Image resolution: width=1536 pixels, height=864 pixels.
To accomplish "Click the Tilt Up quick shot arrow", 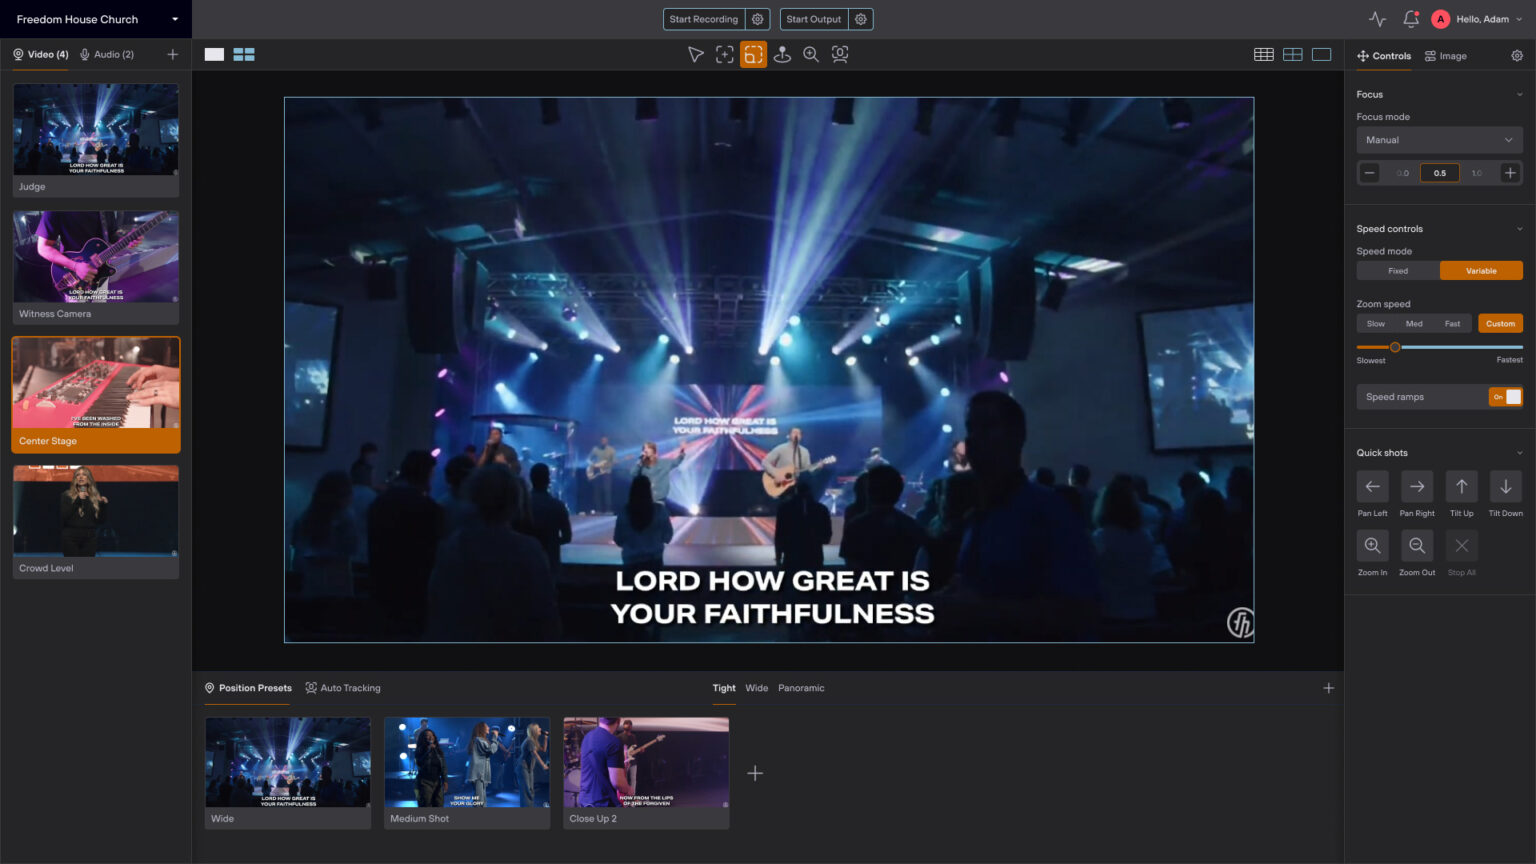I will (x=1461, y=487).
